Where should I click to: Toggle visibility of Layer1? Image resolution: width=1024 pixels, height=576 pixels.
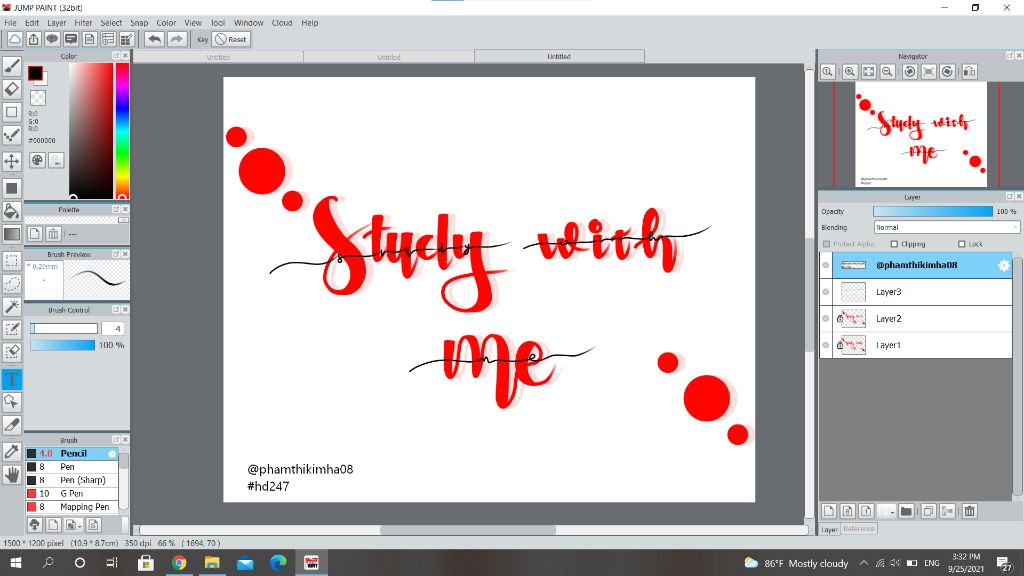click(826, 345)
